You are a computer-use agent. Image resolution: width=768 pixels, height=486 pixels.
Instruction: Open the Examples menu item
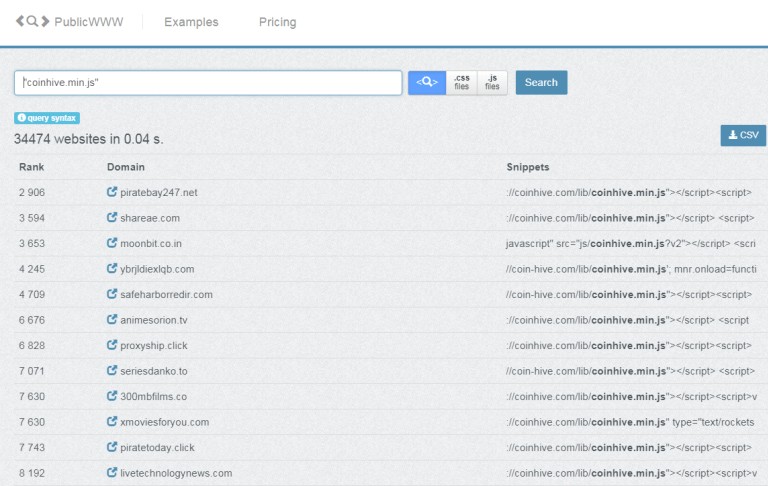click(x=191, y=22)
